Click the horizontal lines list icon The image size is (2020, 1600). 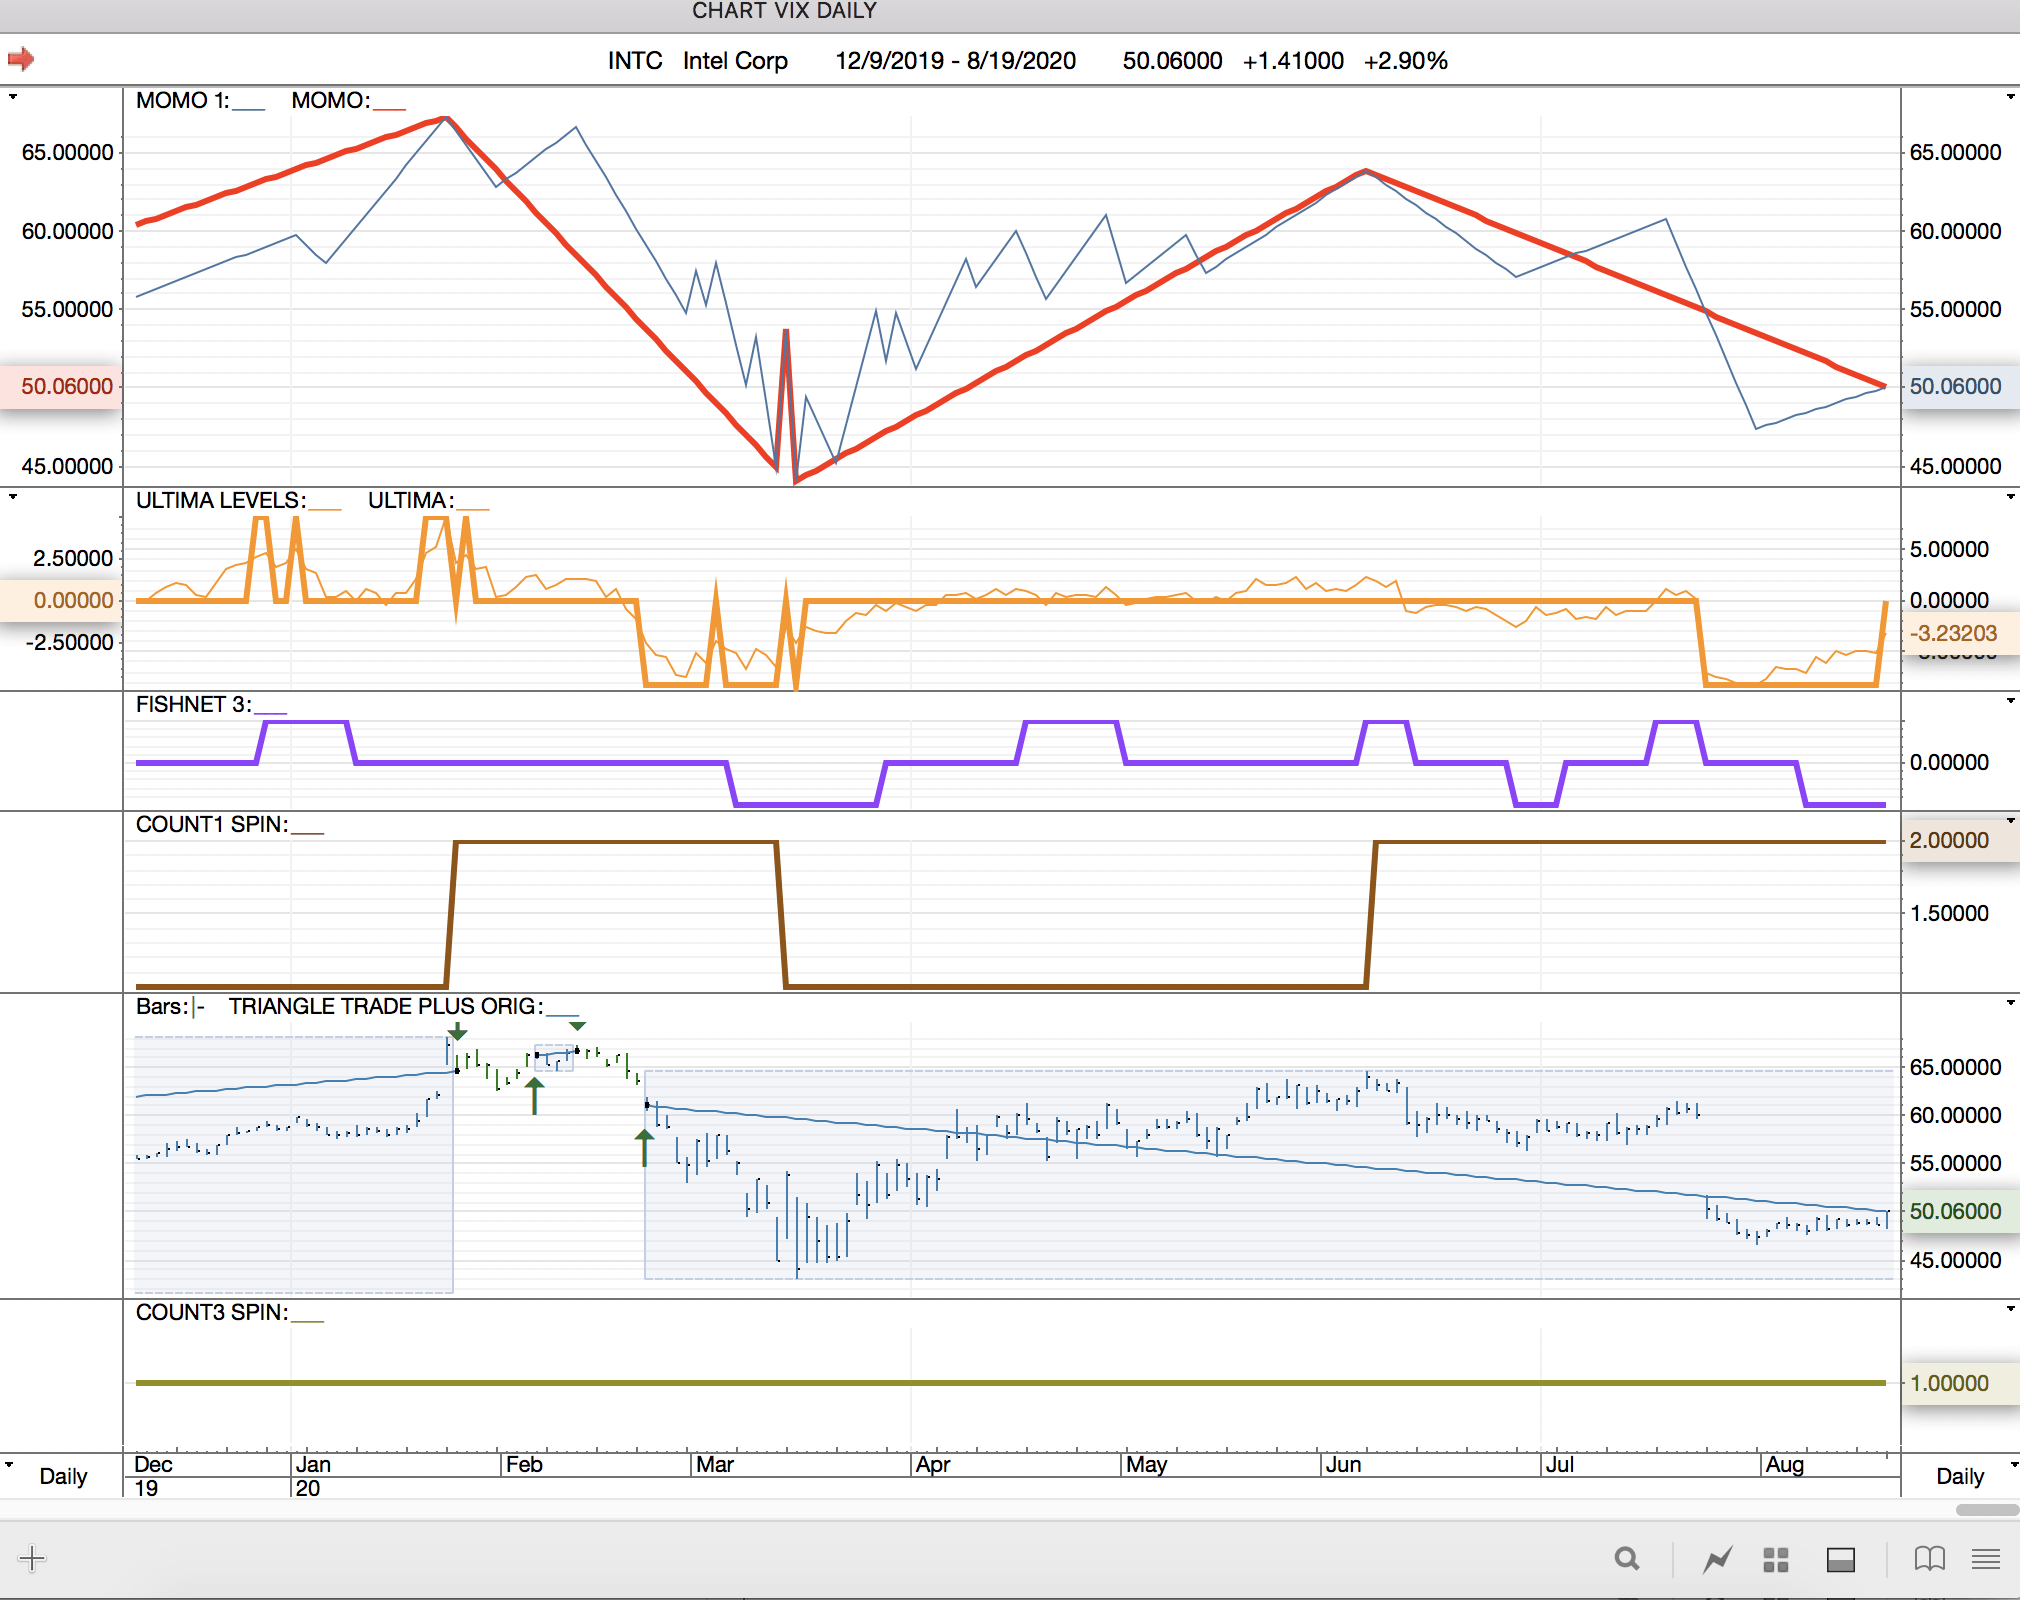[1986, 1558]
